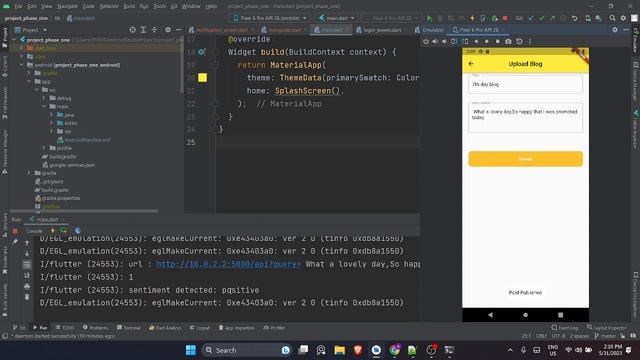Viewport: 640px width, 360px height.
Task: Collapse project_phase_one root tree node
Action: point(15,40)
